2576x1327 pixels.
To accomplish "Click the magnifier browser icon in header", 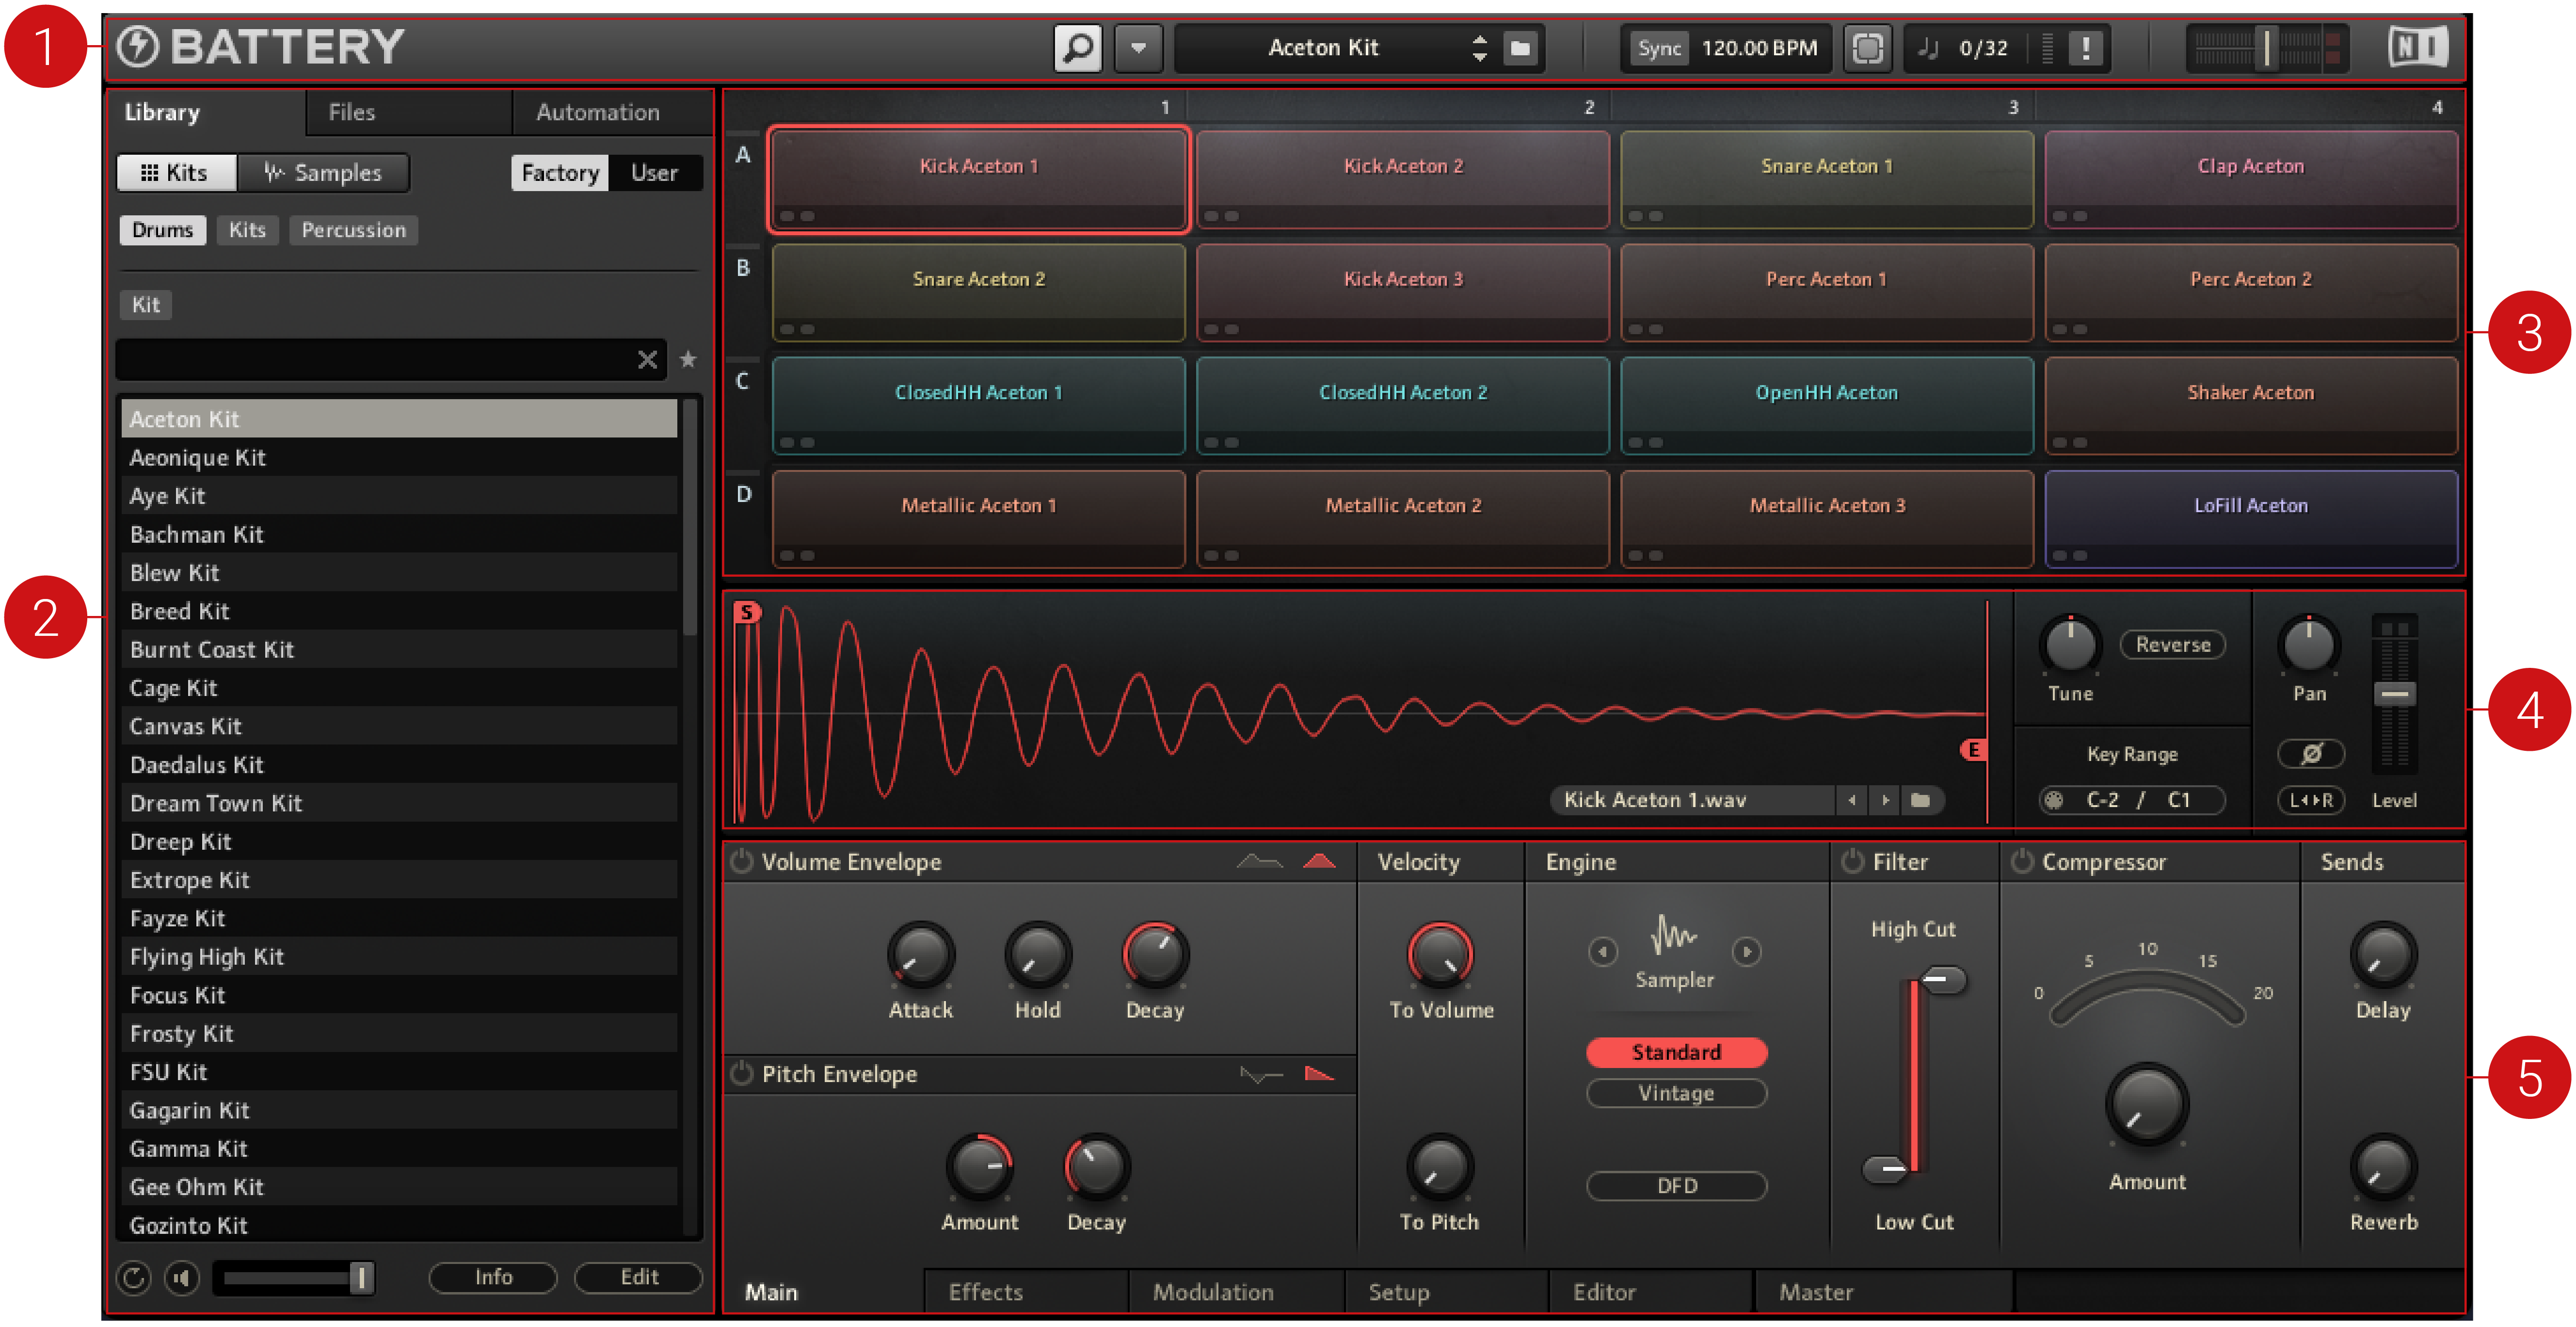I will 1078,48.
